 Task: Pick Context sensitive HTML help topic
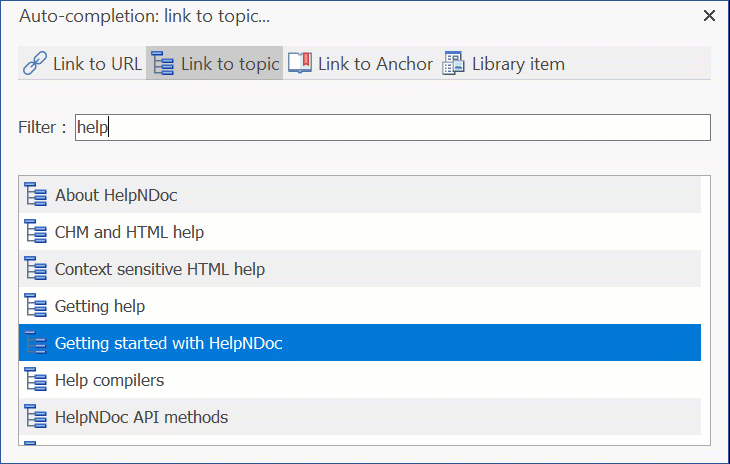(x=360, y=269)
